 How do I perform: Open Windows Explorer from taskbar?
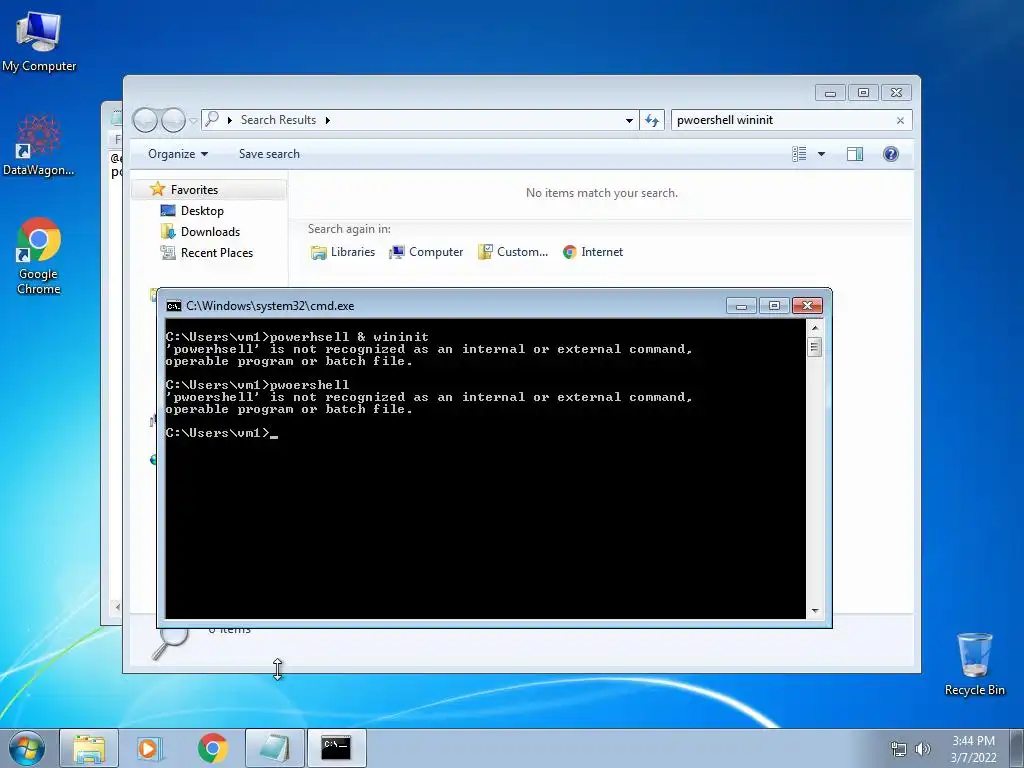89,748
